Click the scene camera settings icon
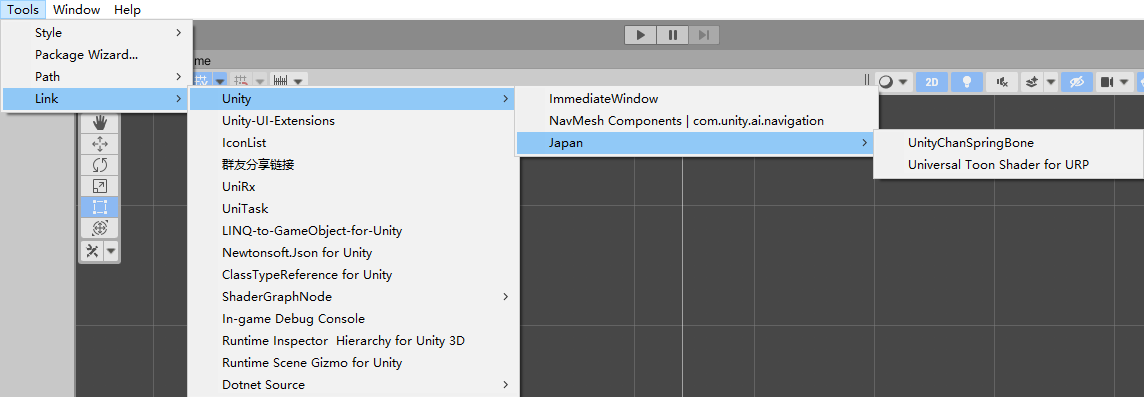1144x397 pixels. 1106,82
